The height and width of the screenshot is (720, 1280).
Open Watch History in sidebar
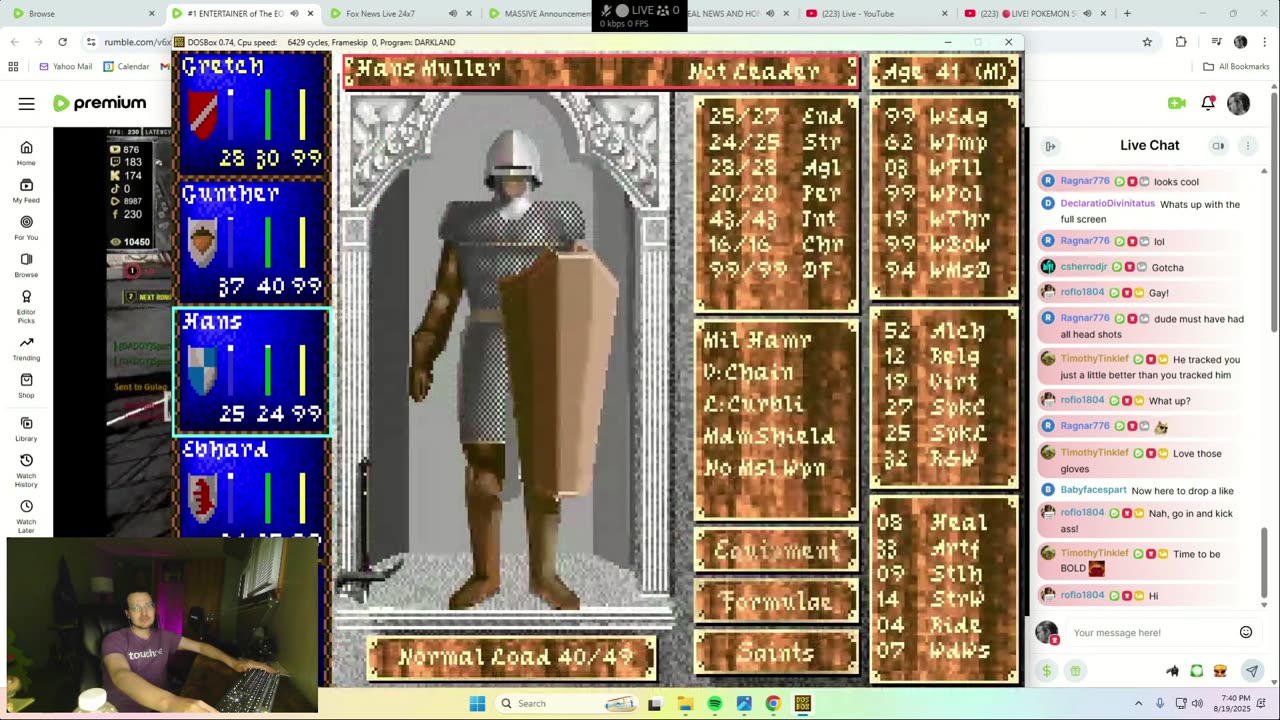(26, 471)
